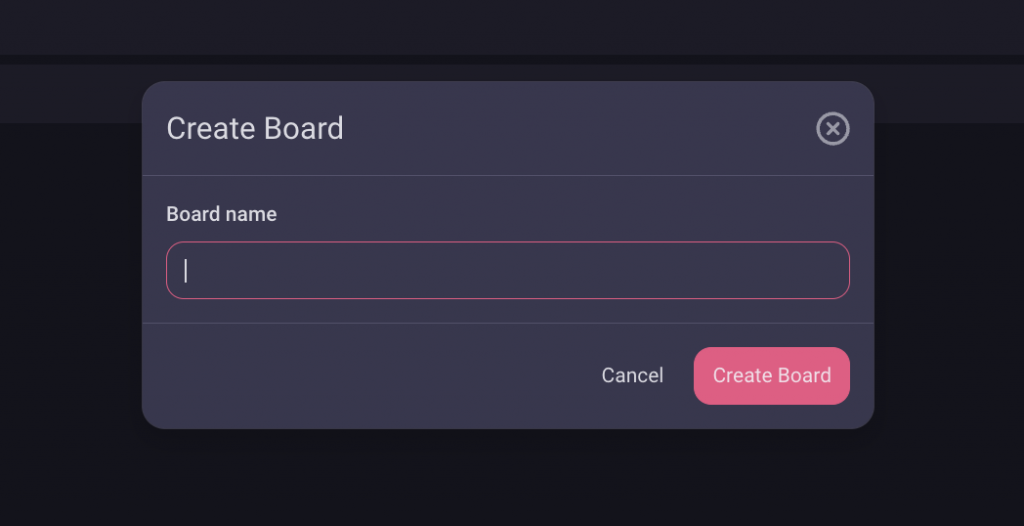Click the Create Board dialog title

255,128
